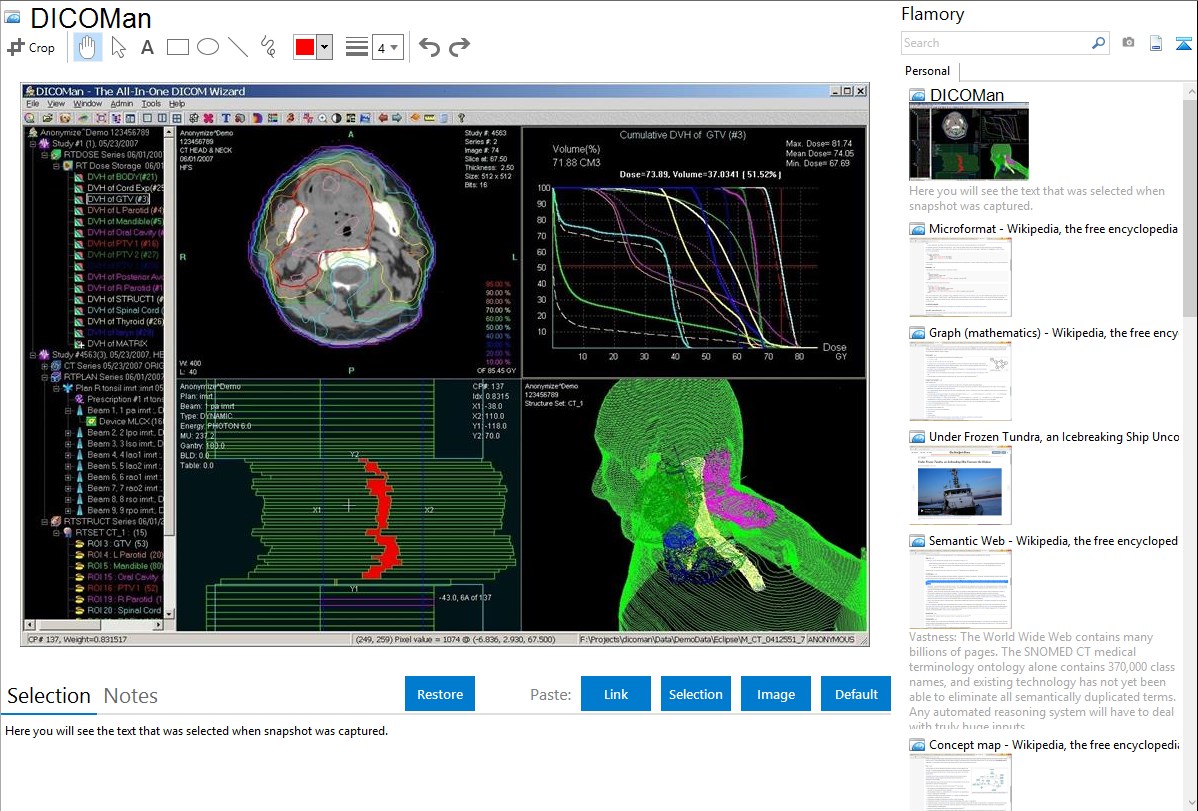The height and width of the screenshot is (811, 1198).
Task: Select the Graph (mathematics) - Wikipedia title
Action: [x=1054, y=333]
